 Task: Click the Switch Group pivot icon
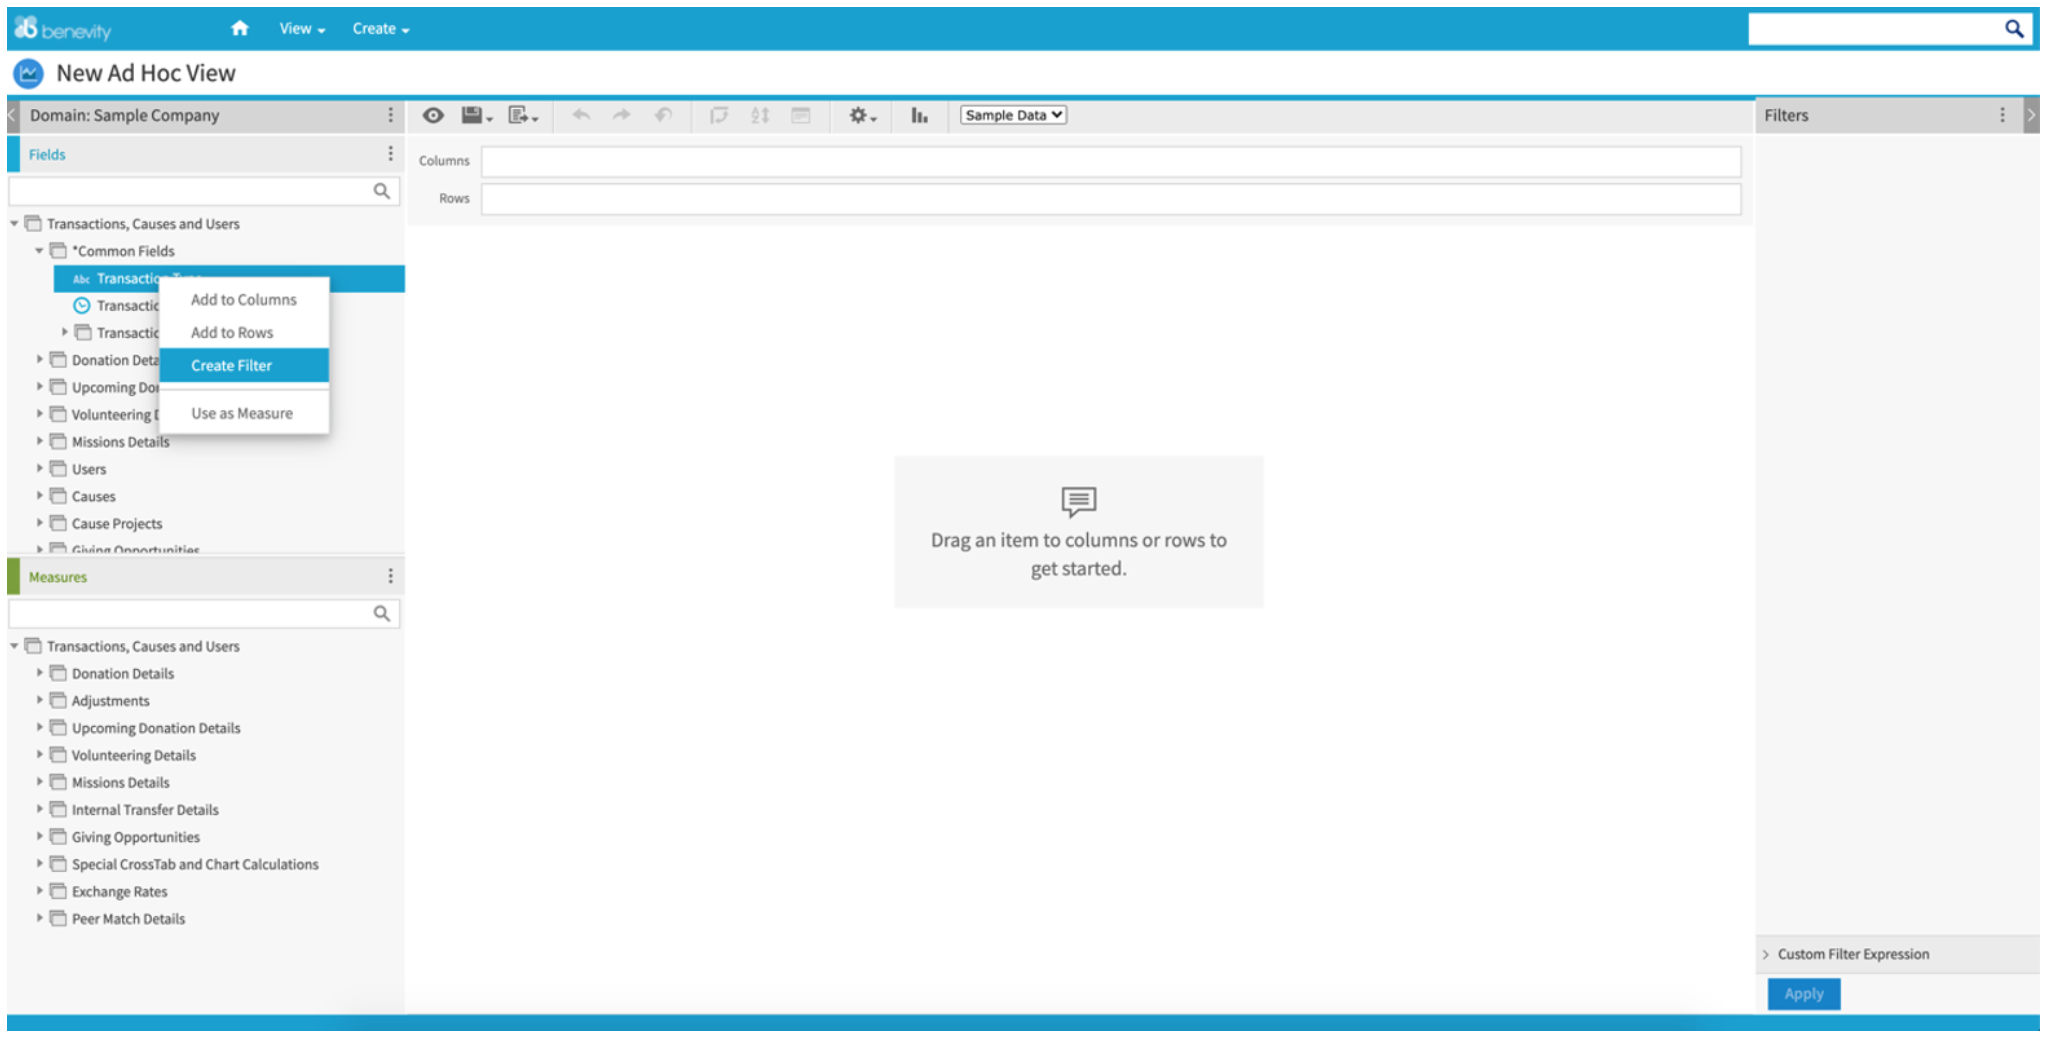tap(719, 115)
